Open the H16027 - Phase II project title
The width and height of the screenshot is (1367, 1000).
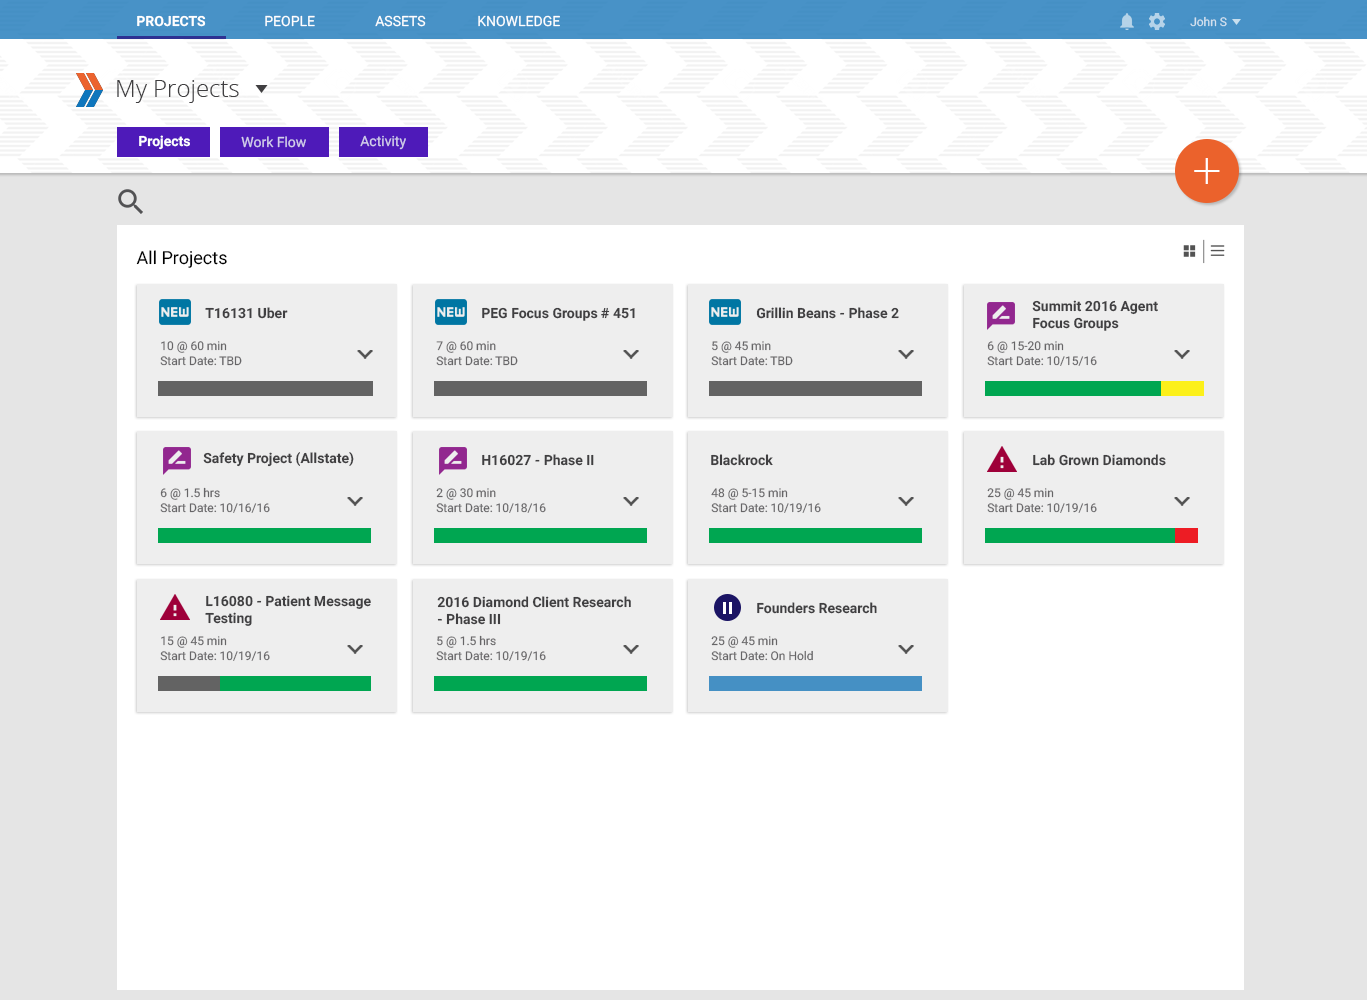pos(537,460)
